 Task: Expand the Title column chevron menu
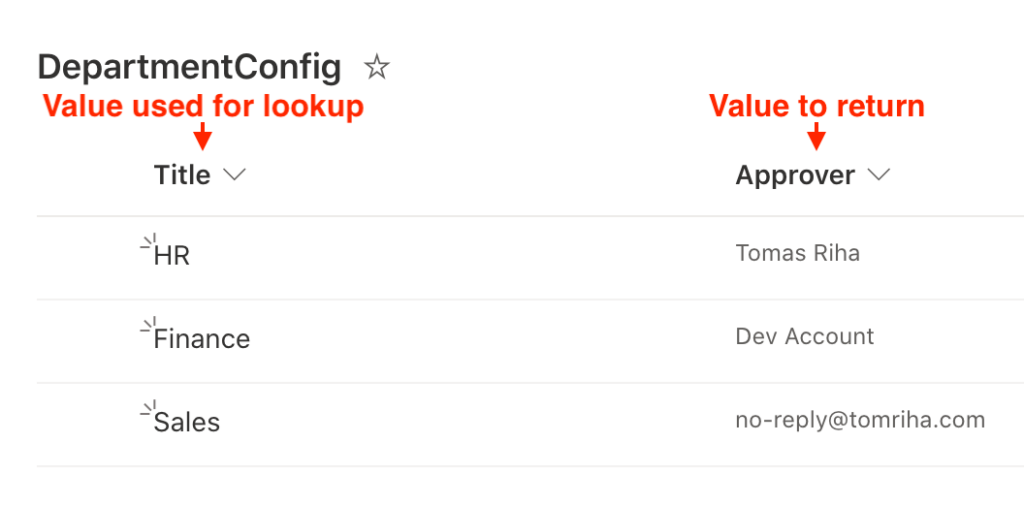[x=234, y=174]
